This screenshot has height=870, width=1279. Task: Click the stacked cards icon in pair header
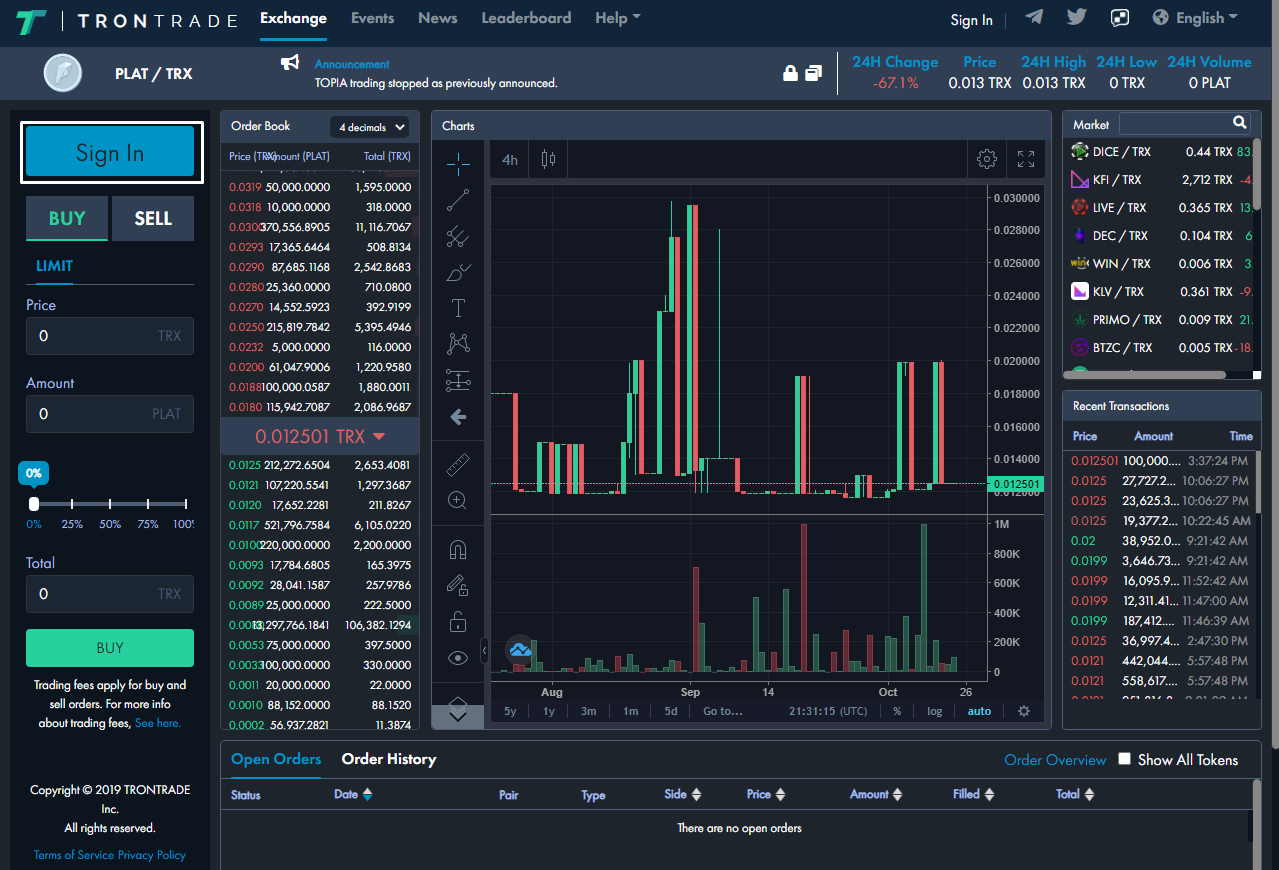click(813, 73)
